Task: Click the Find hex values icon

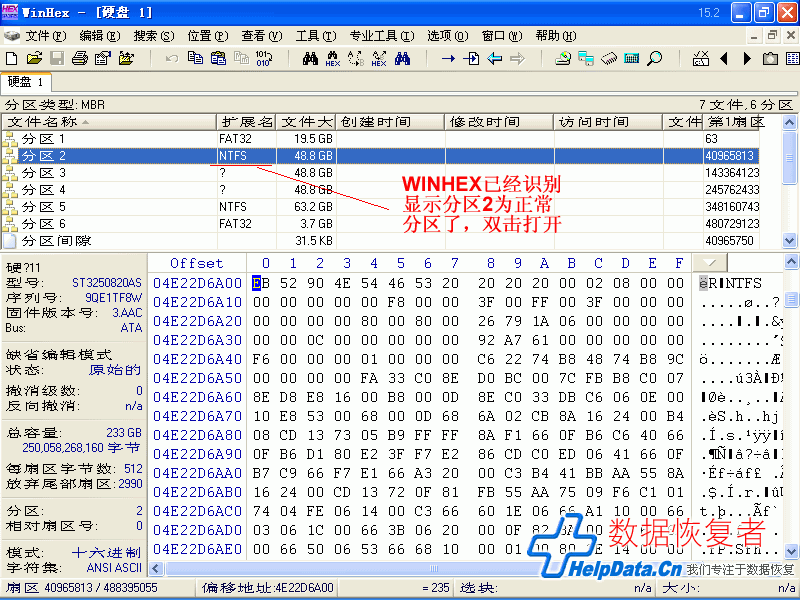Action: pos(333,58)
